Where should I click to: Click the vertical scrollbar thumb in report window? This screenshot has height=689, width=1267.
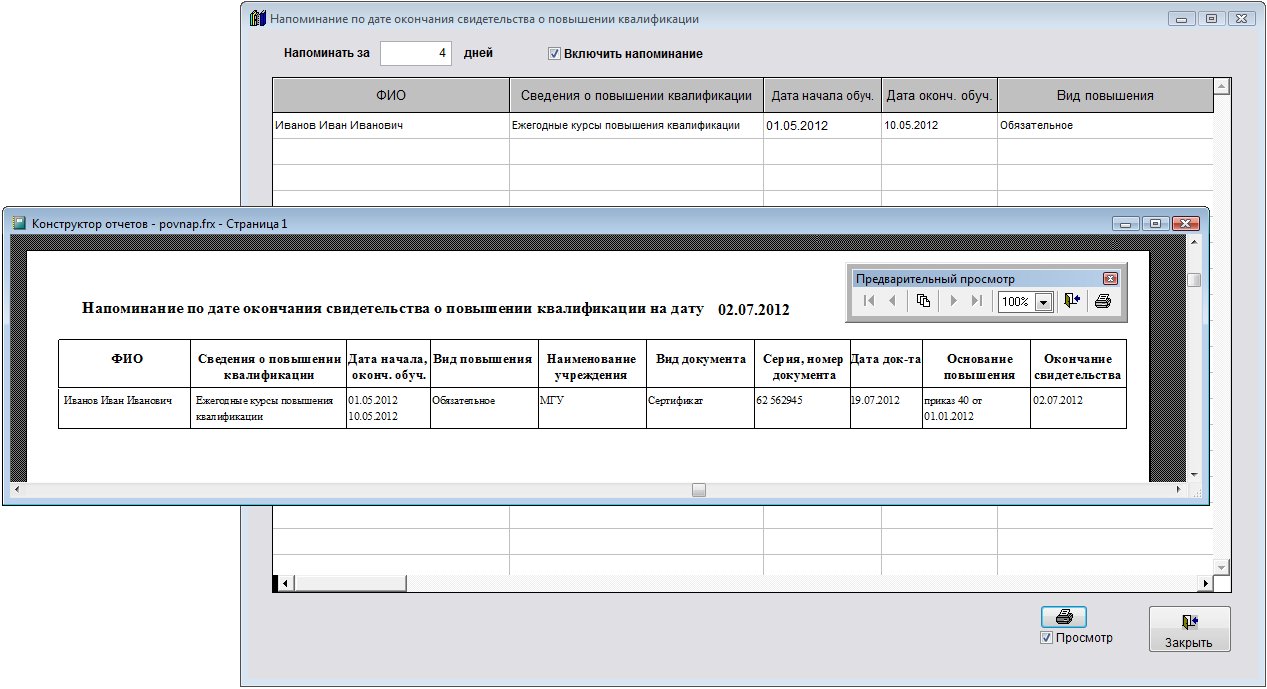1193,280
